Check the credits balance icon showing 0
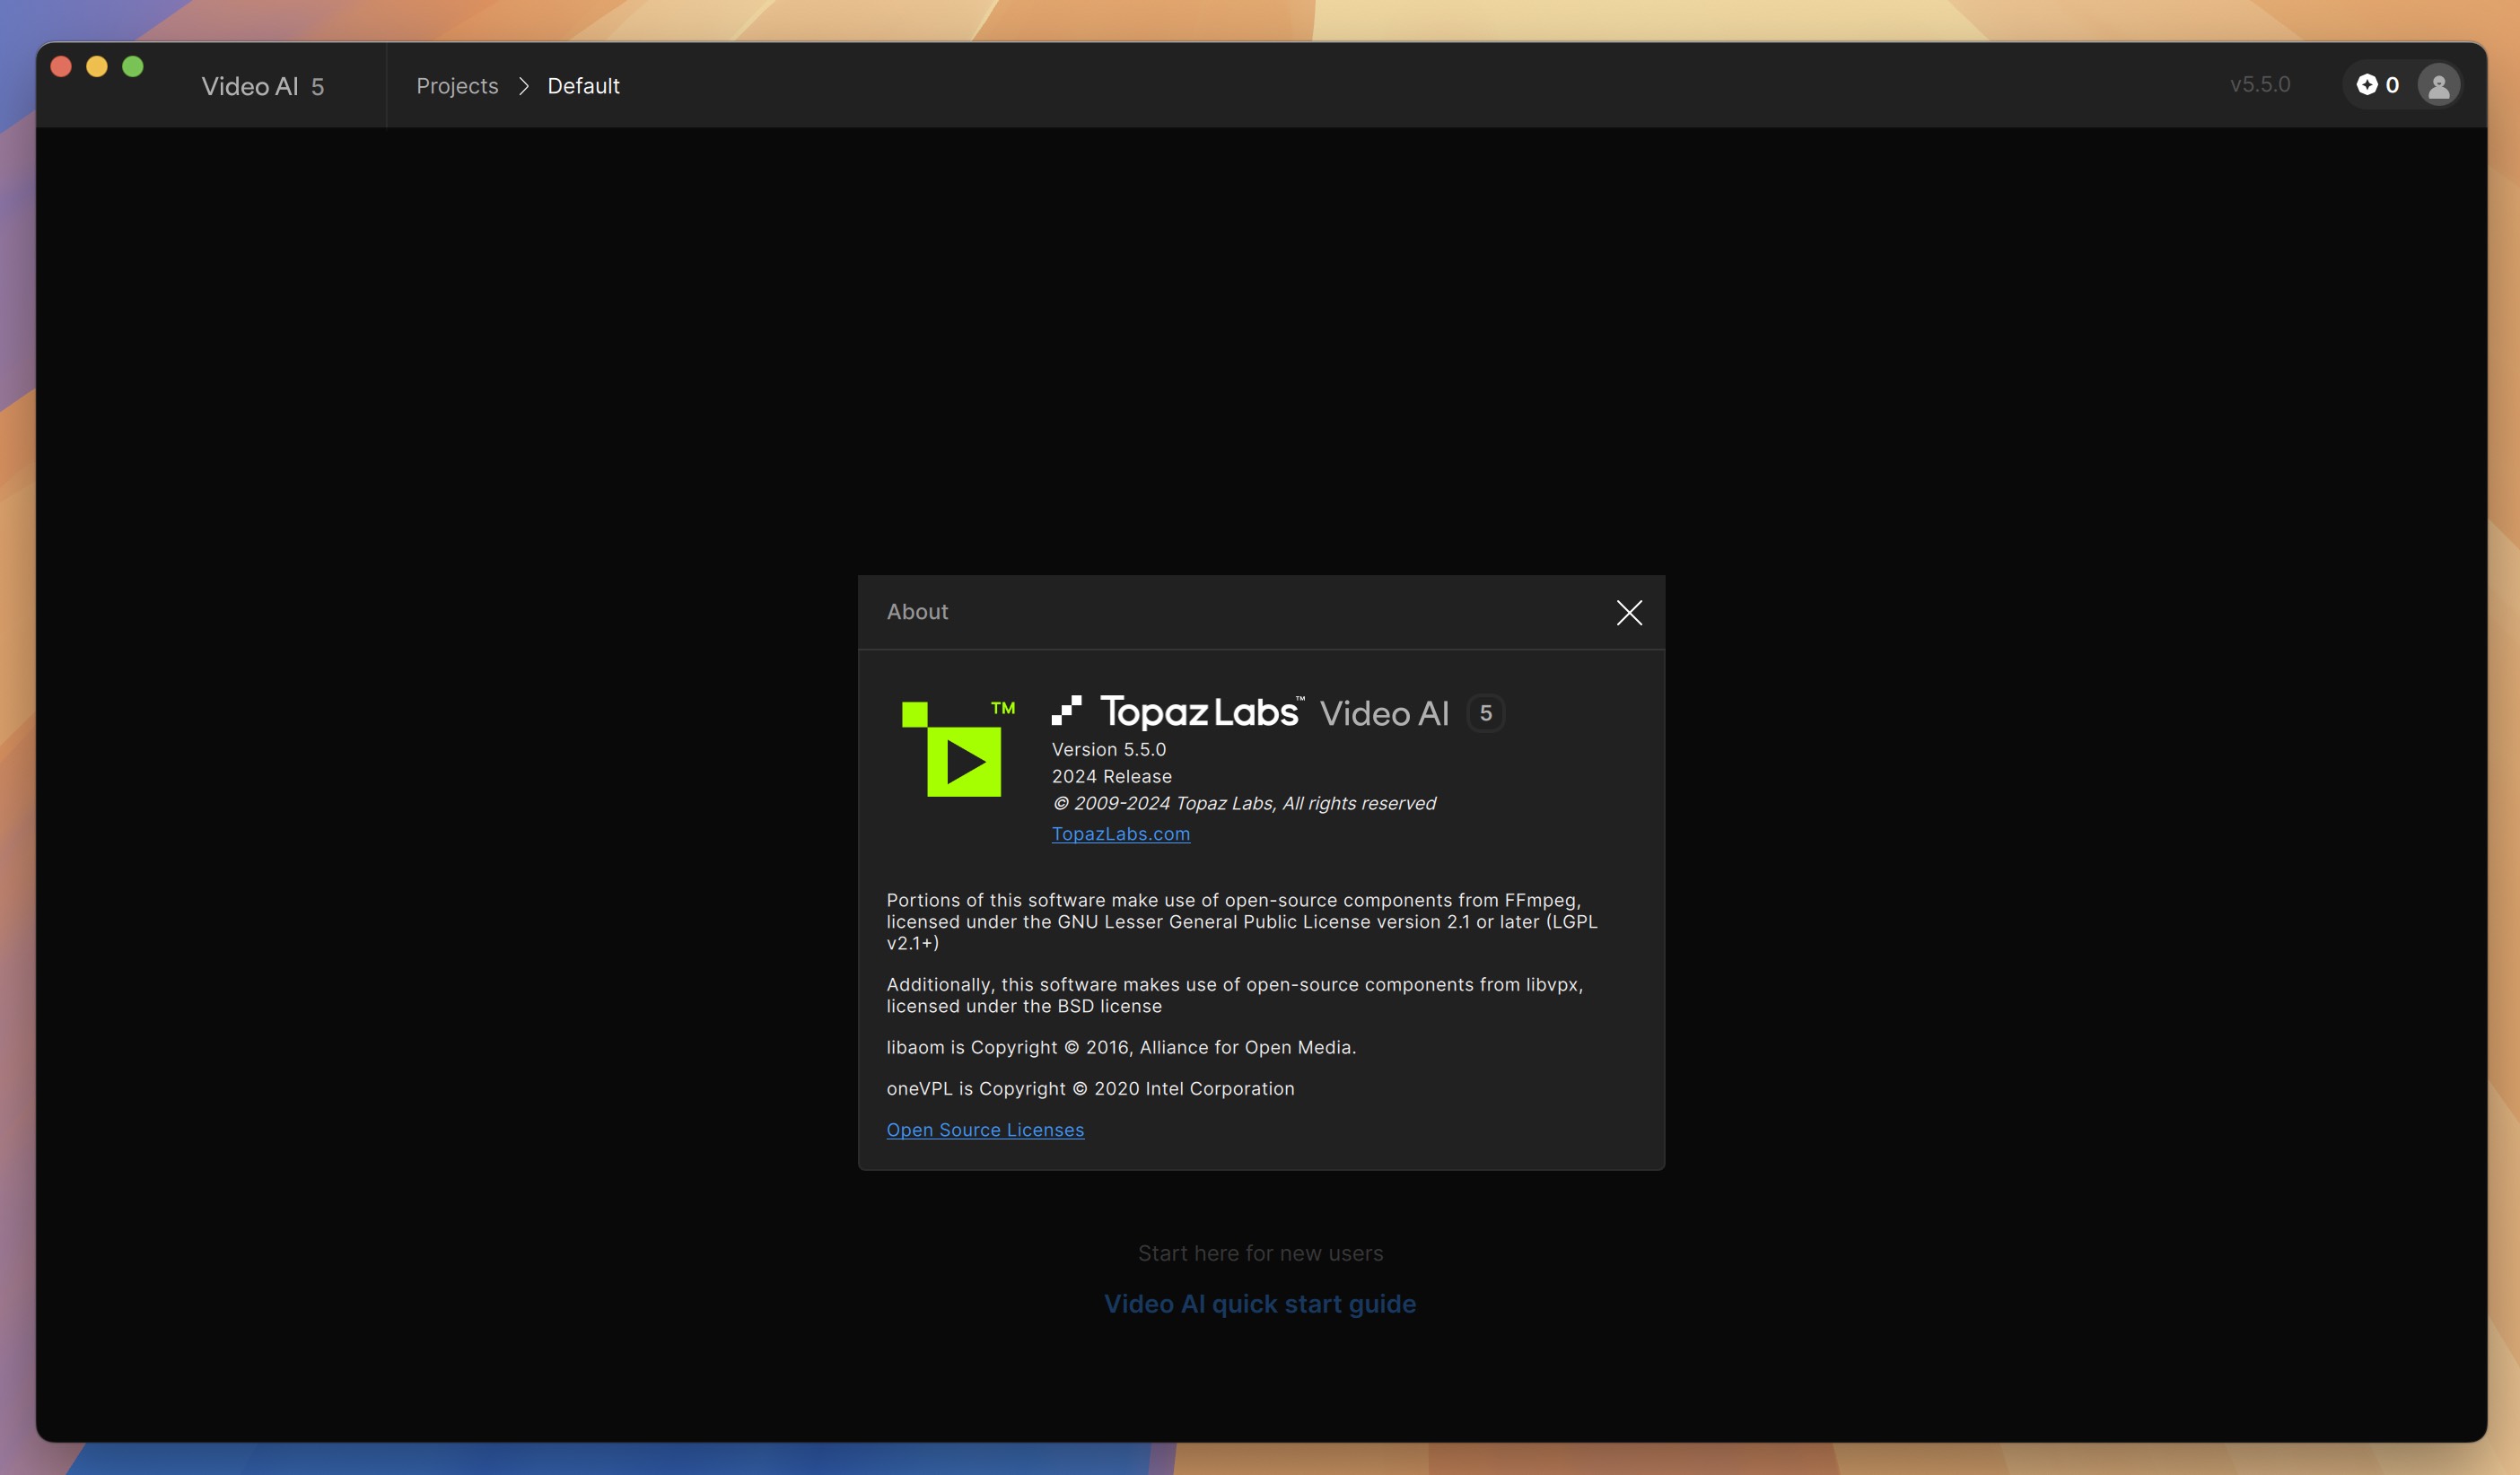 coord(2378,85)
